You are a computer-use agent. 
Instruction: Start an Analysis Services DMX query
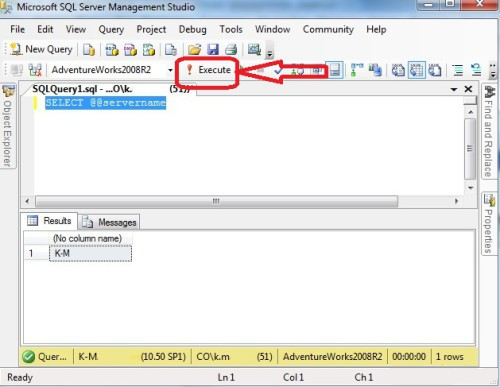point(130,50)
